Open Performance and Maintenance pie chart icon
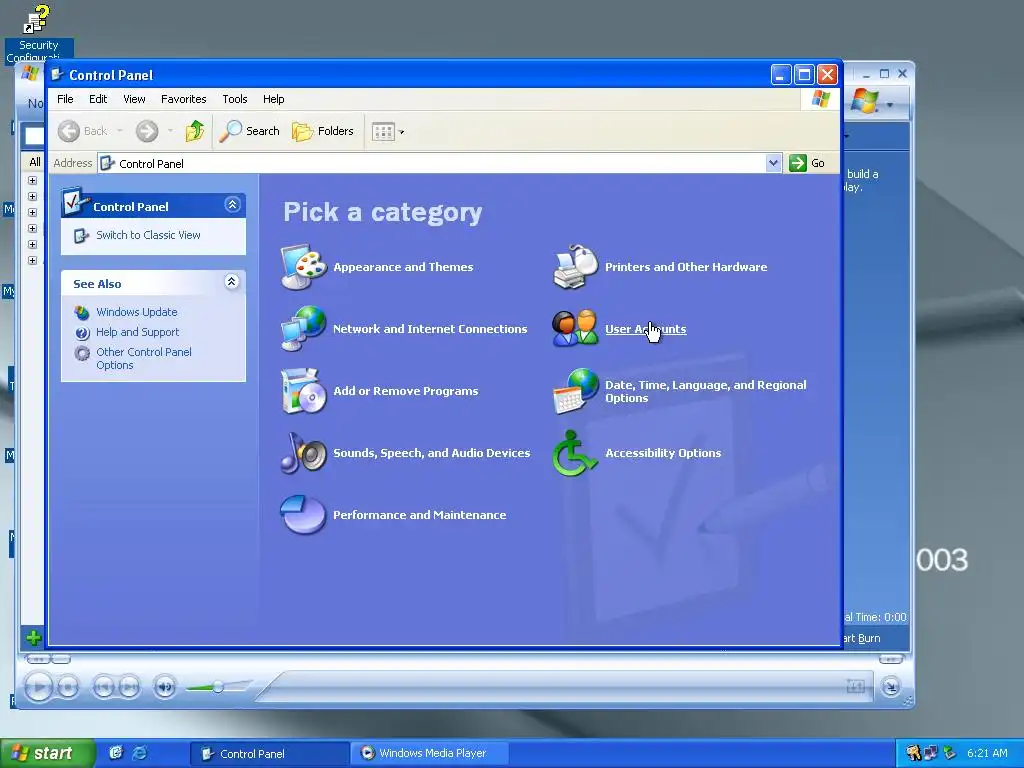The width and height of the screenshot is (1024, 768). (x=304, y=515)
